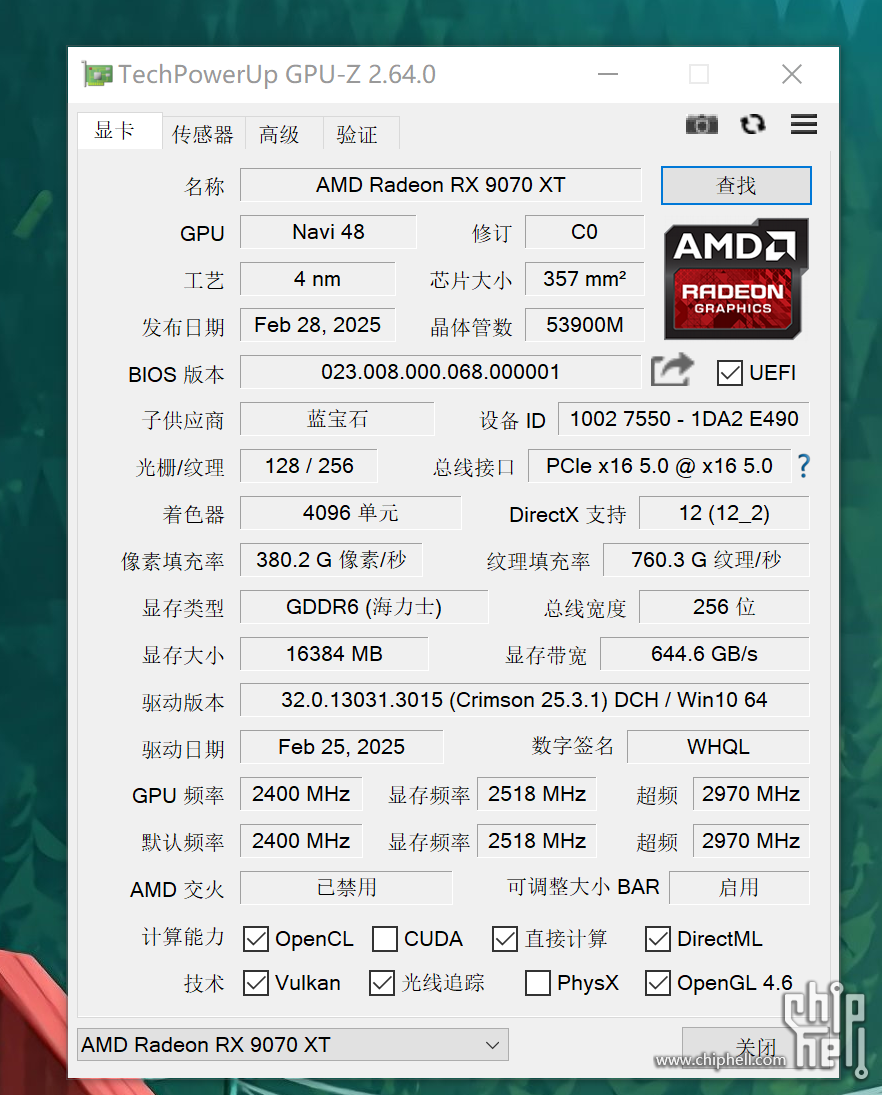Toggle the 直接计算 checkbox
The width and height of the screenshot is (882, 1095).
point(505,939)
